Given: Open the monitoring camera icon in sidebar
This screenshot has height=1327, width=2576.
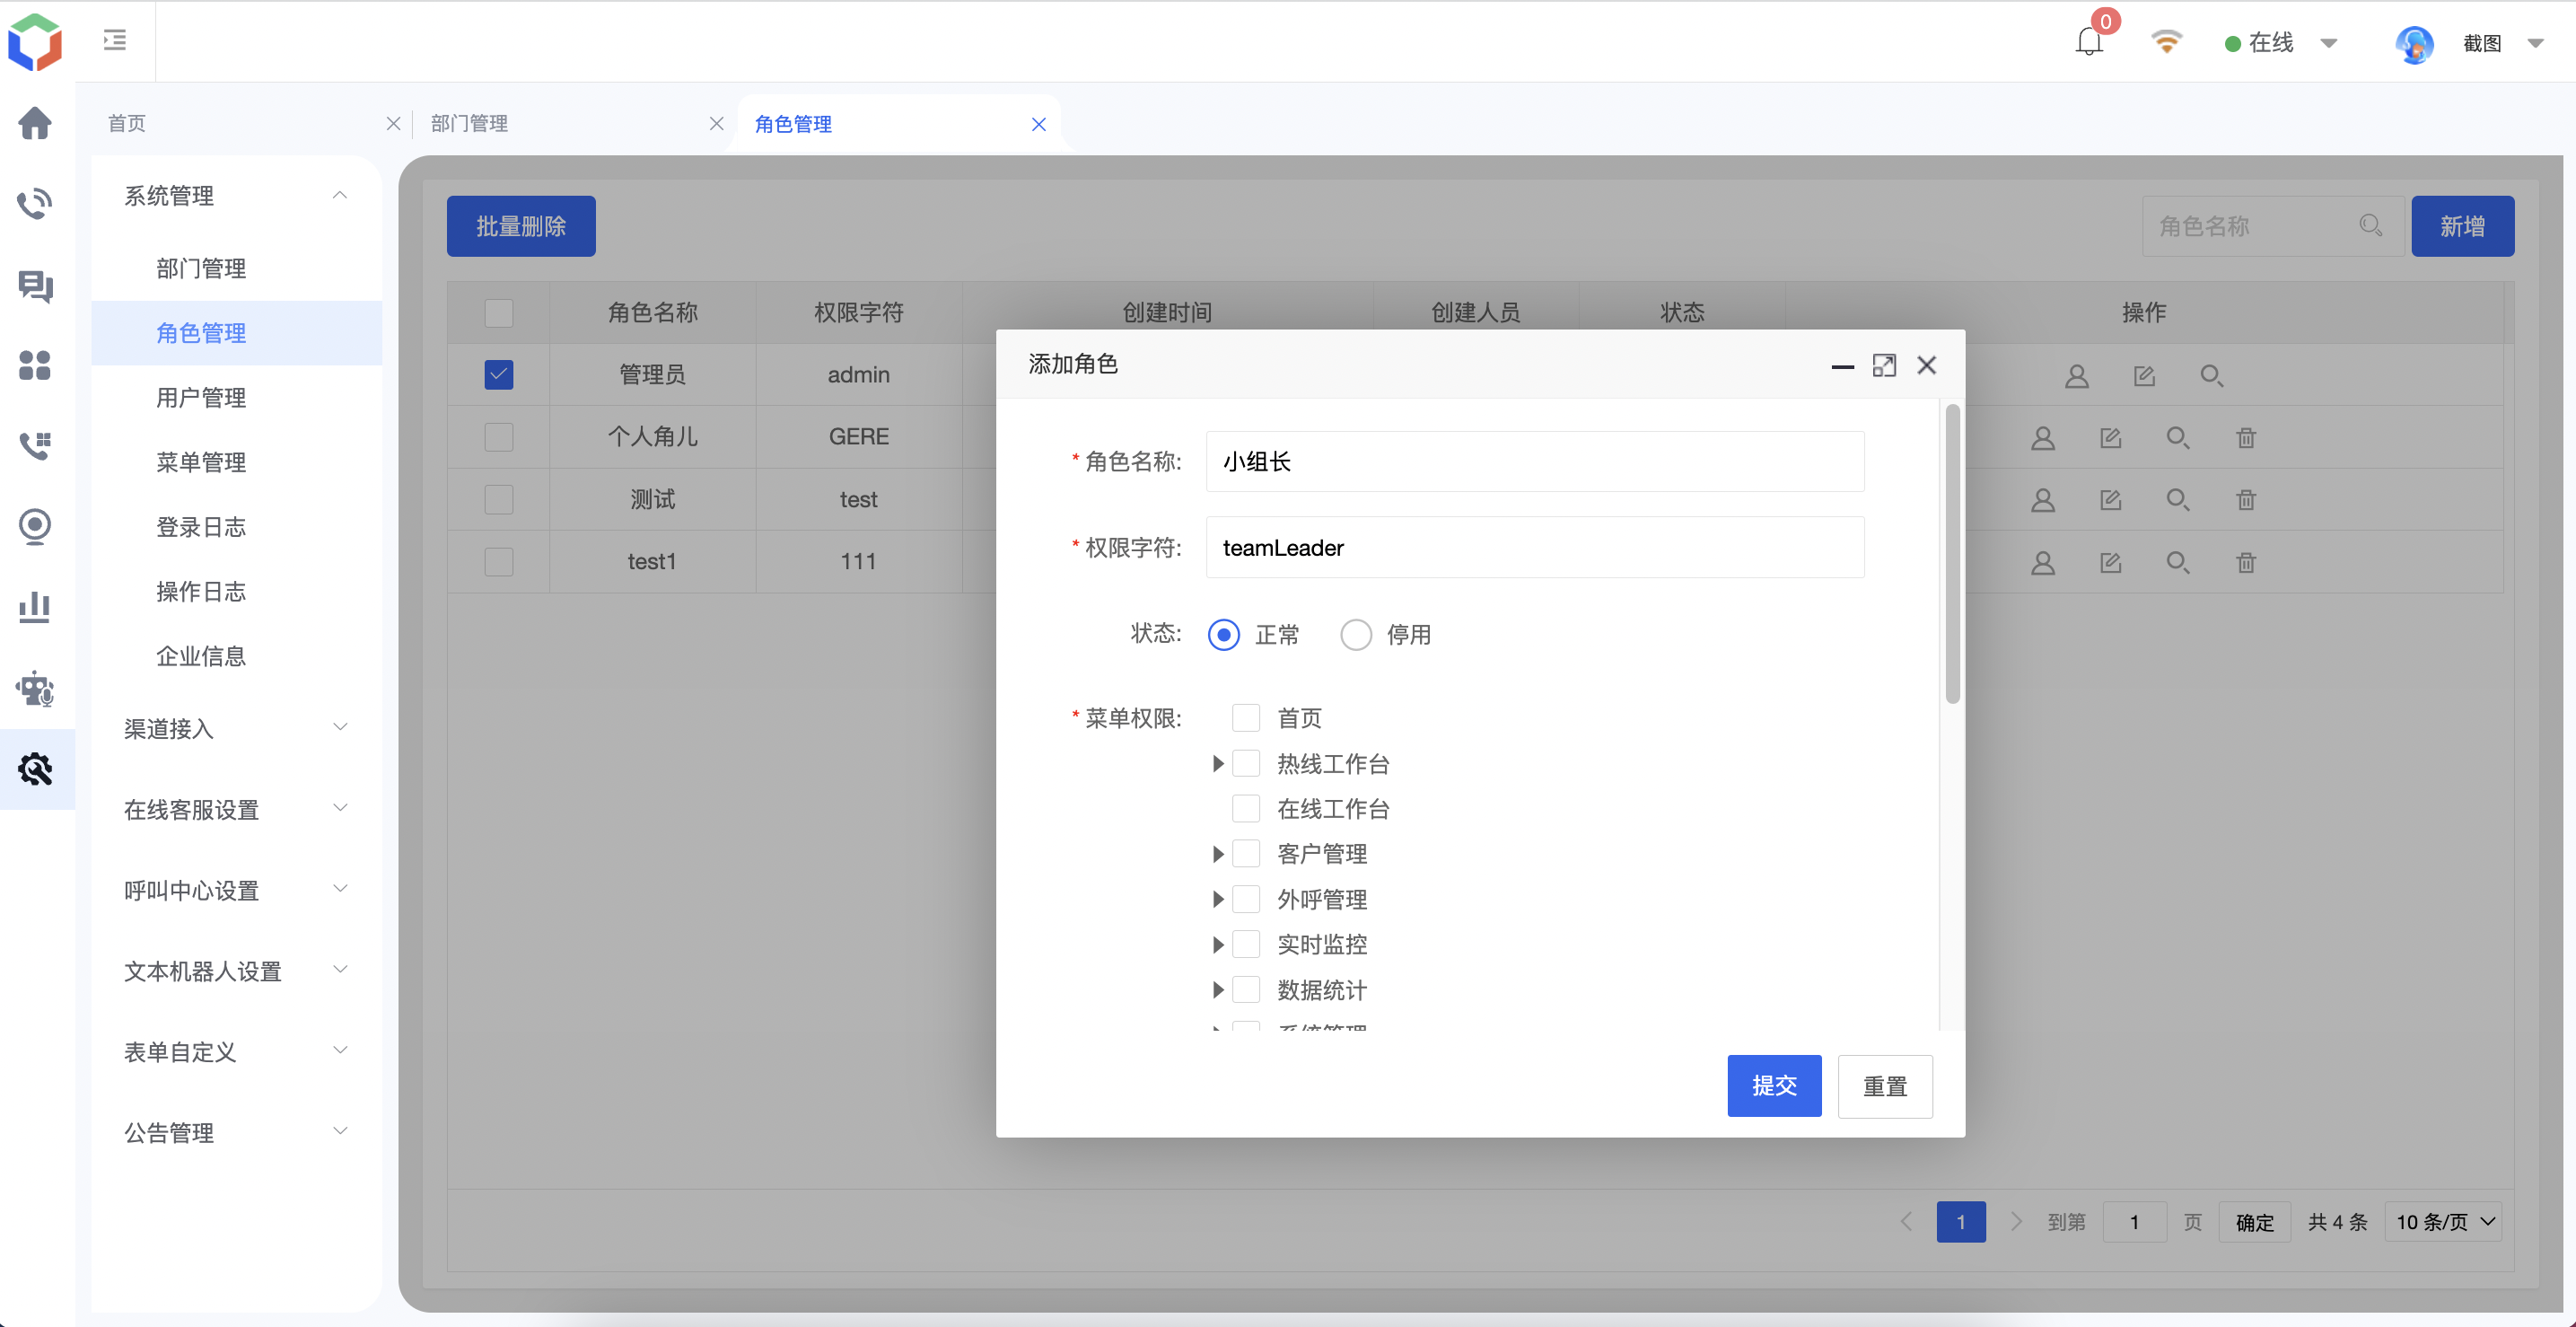Looking at the screenshot, I should [x=35, y=527].
